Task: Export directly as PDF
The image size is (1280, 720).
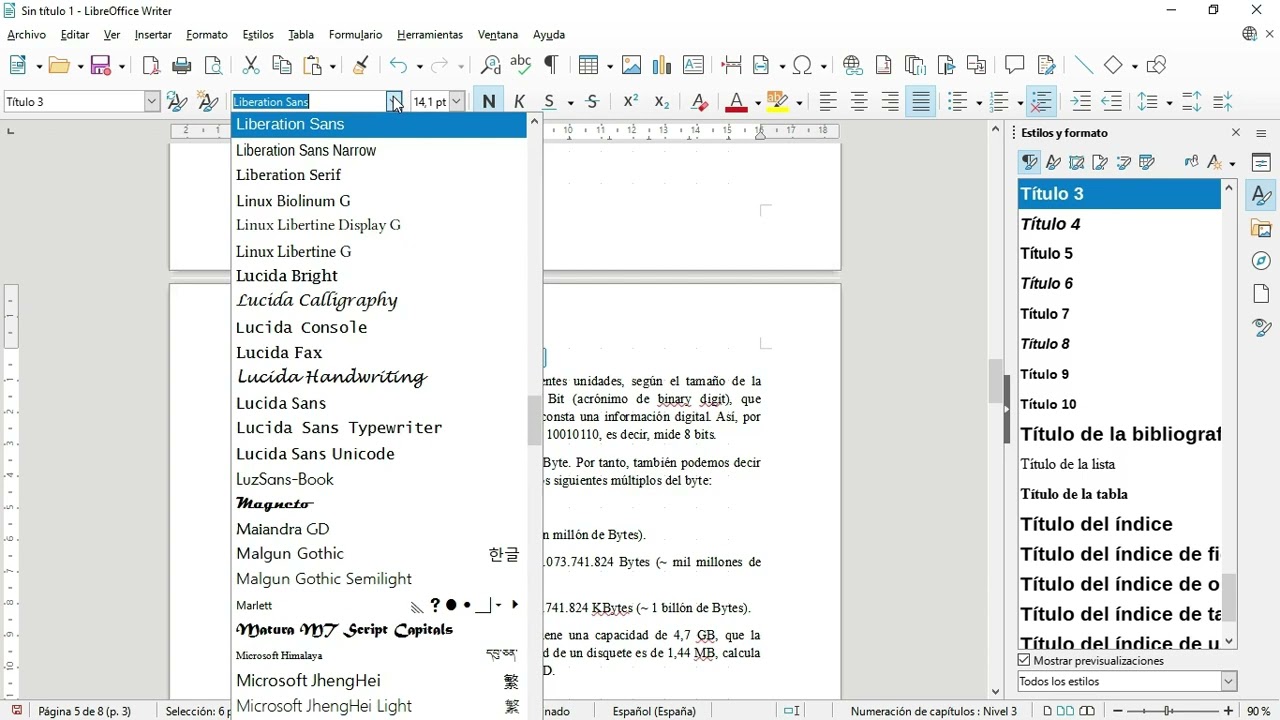Action: tap(151, 66)
